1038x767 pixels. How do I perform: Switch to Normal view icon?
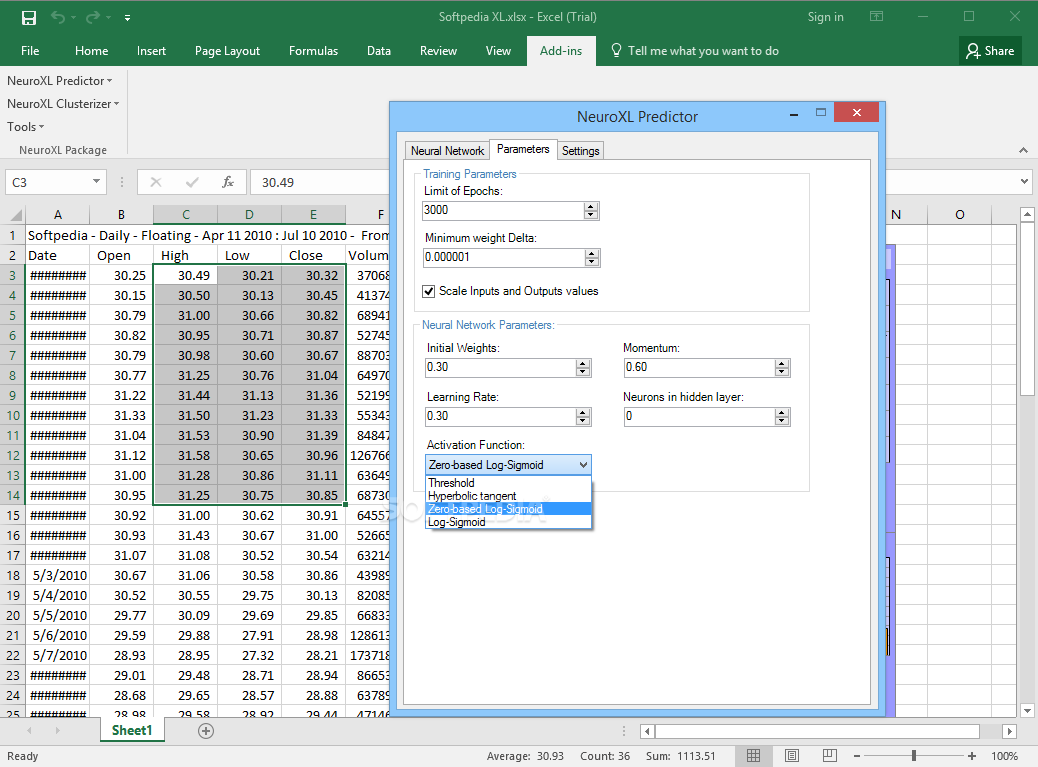click(x=753, y=756)
